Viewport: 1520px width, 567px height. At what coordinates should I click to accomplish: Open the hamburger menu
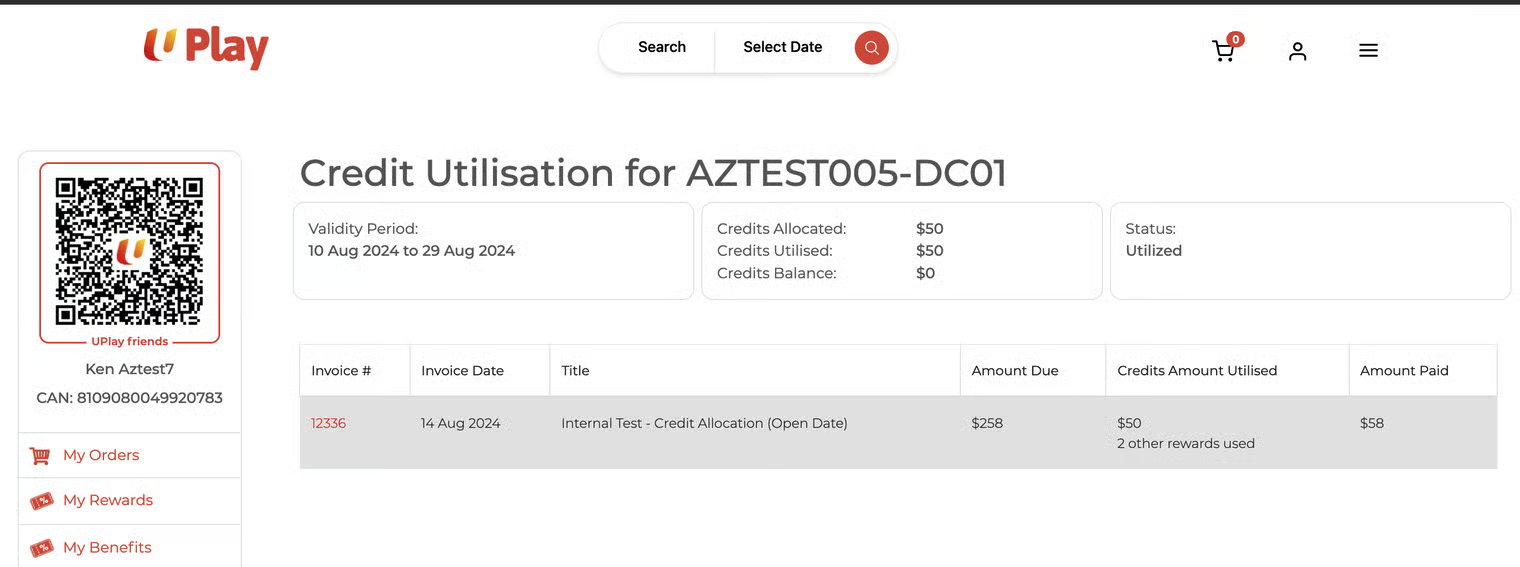1368,50
